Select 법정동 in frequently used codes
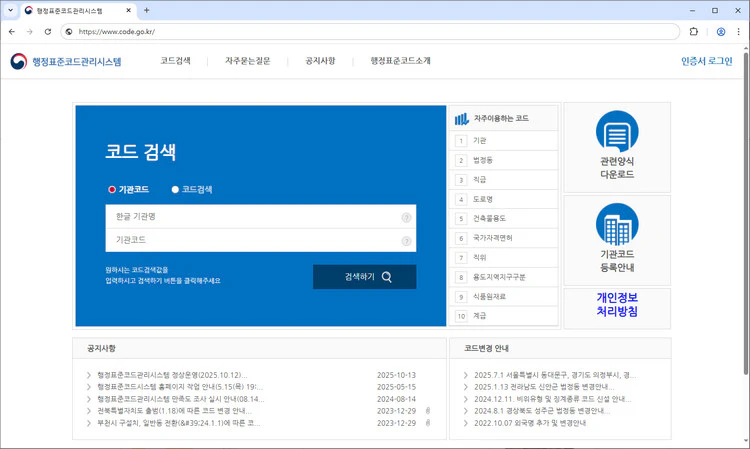 [483, 160]
